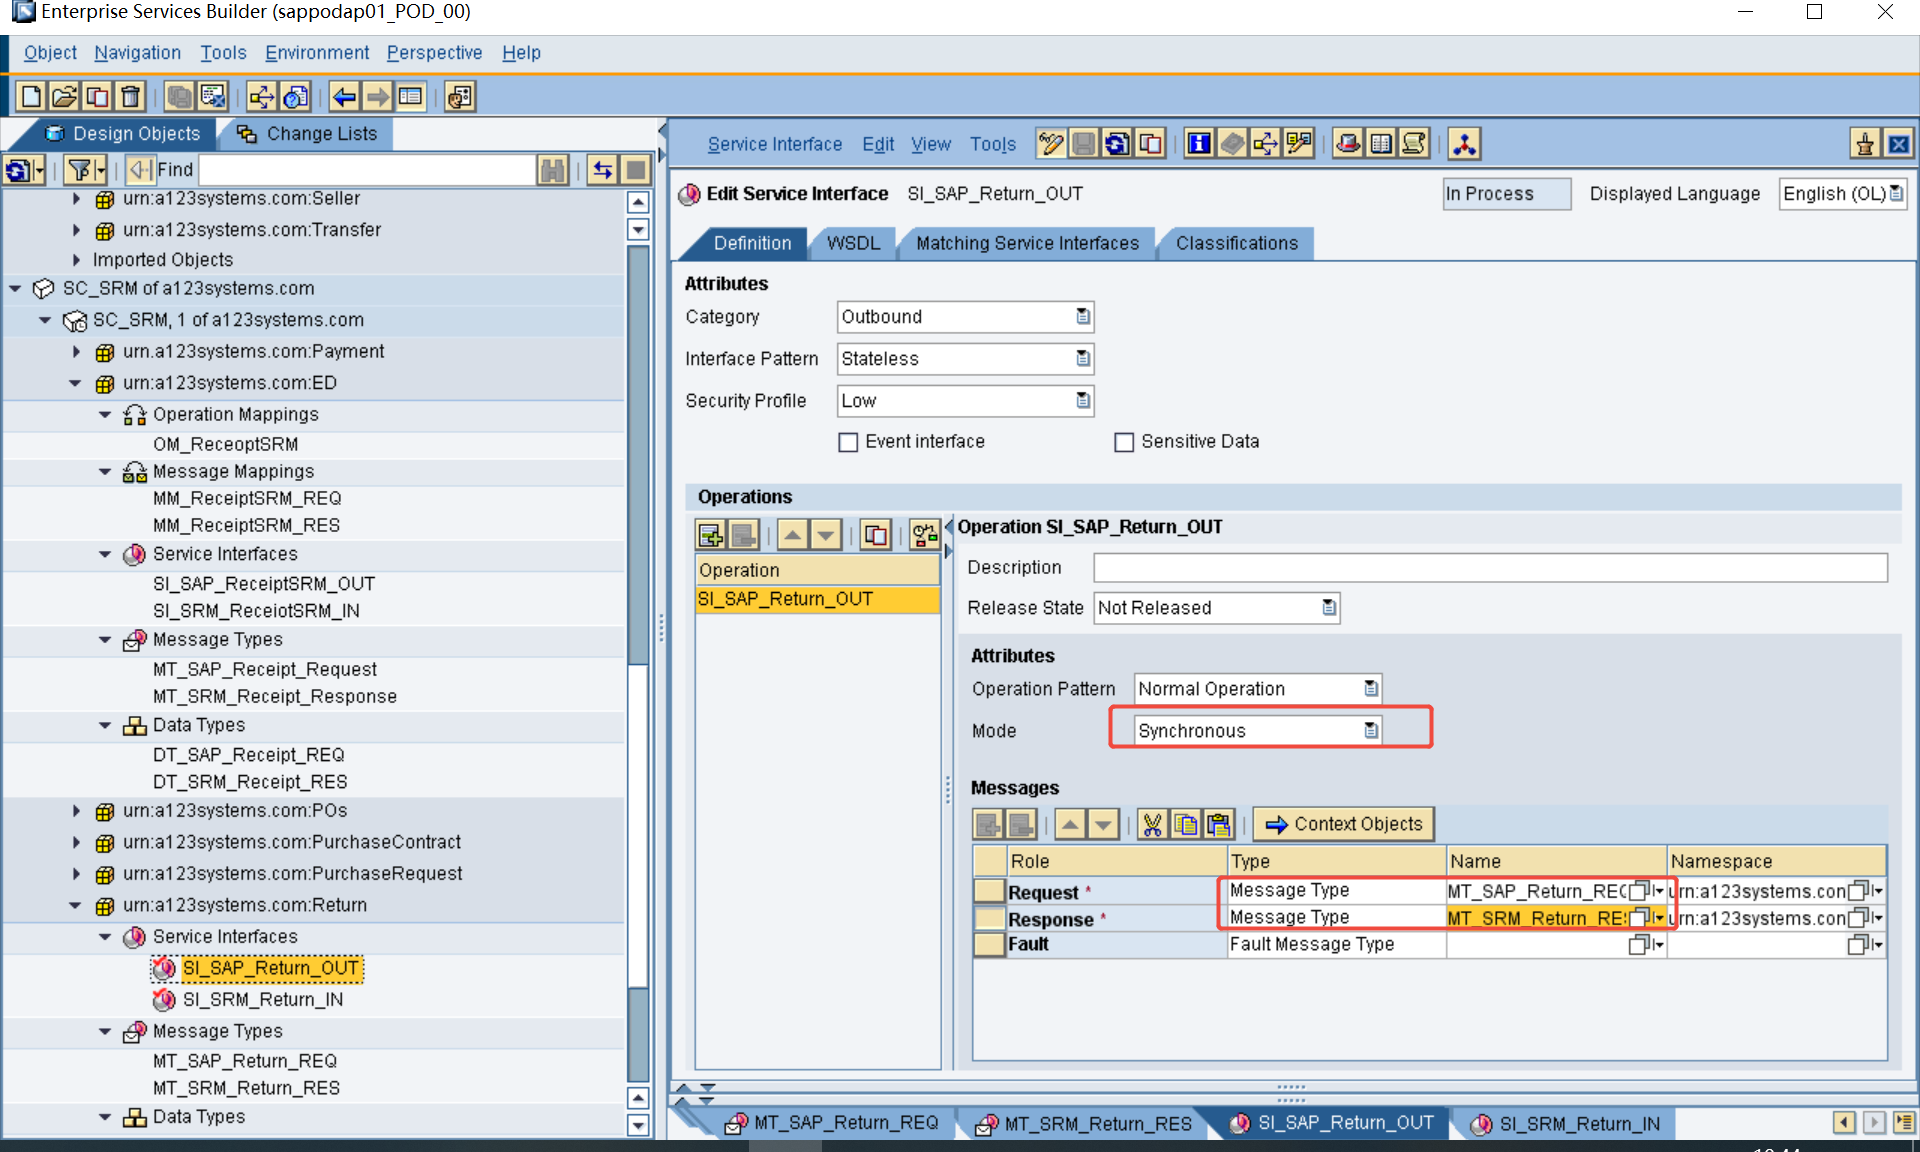Show blue information icon in editor toolbar
Viewport: 1920px width, 1152px height.
(x=1199, y=144)
